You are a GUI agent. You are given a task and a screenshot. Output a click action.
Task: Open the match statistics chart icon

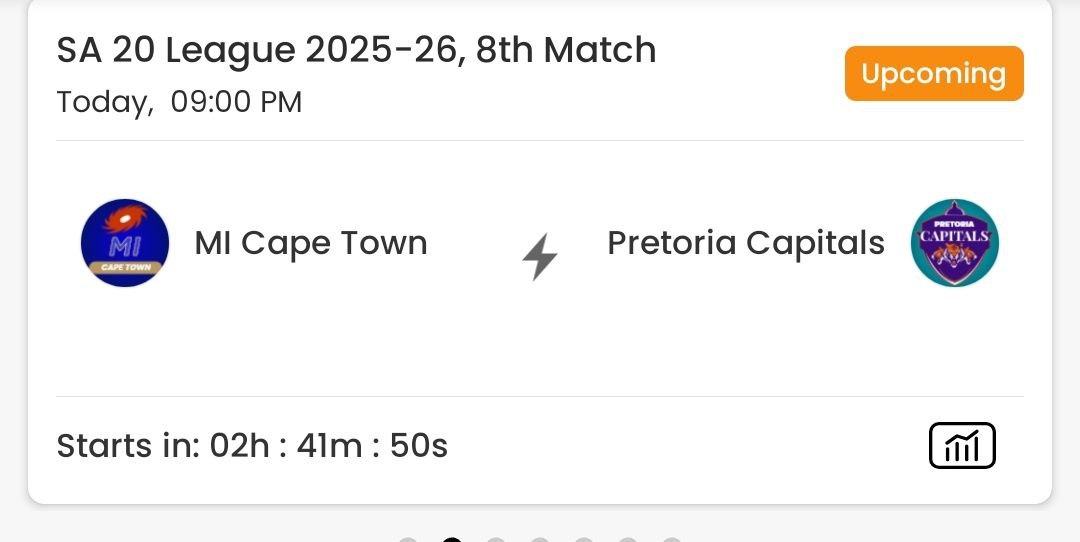[962, 445]
